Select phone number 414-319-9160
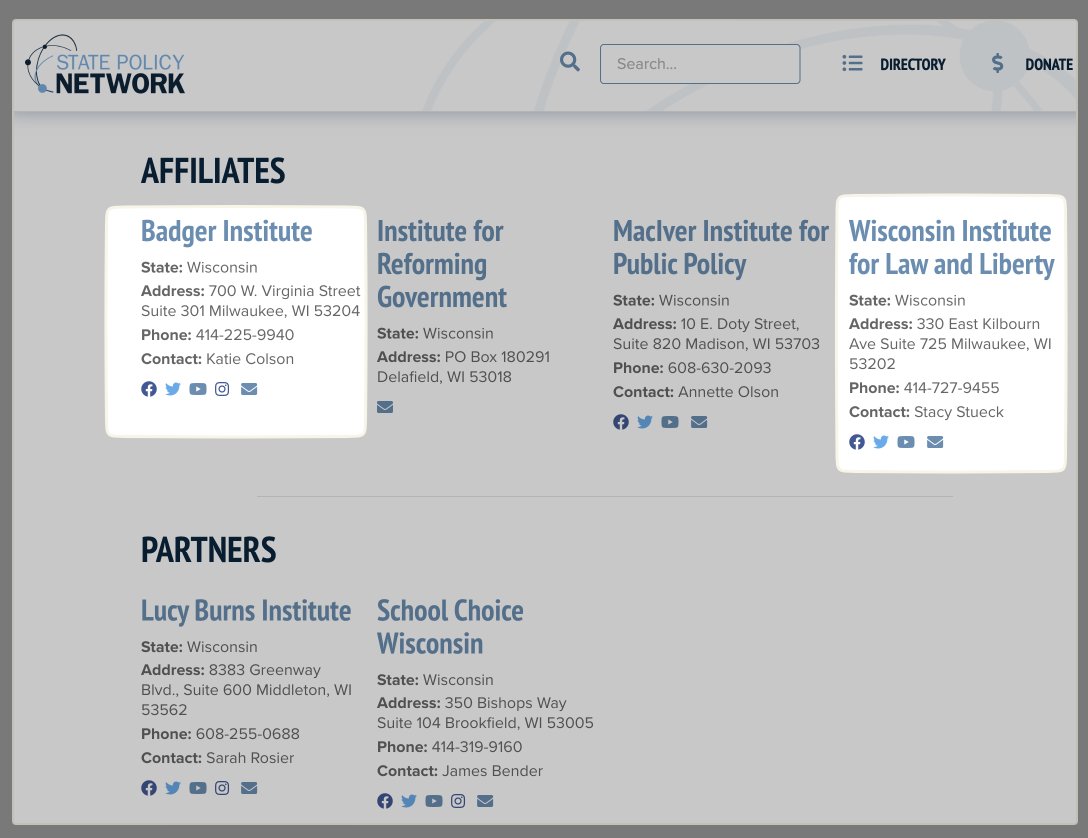The width and height of the screenshot is (1088, 838). point(477,747)
